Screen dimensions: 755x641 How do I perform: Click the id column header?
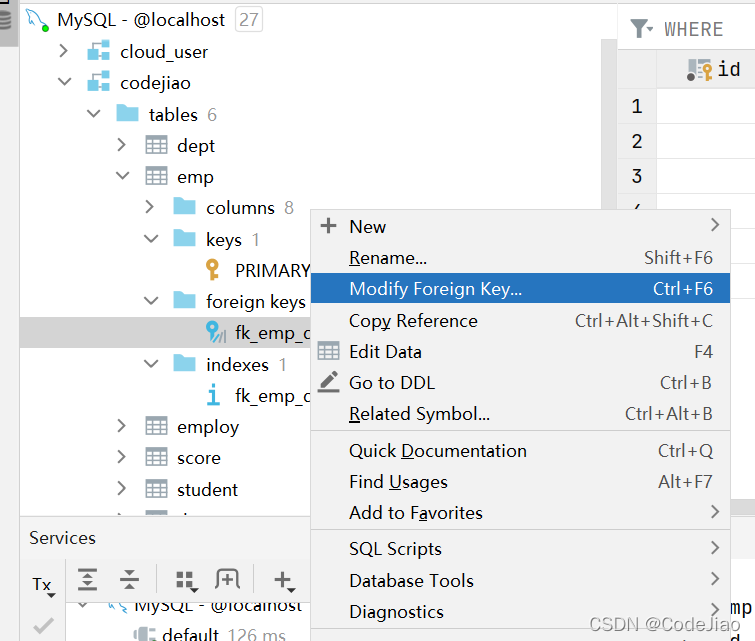(706, 69)
